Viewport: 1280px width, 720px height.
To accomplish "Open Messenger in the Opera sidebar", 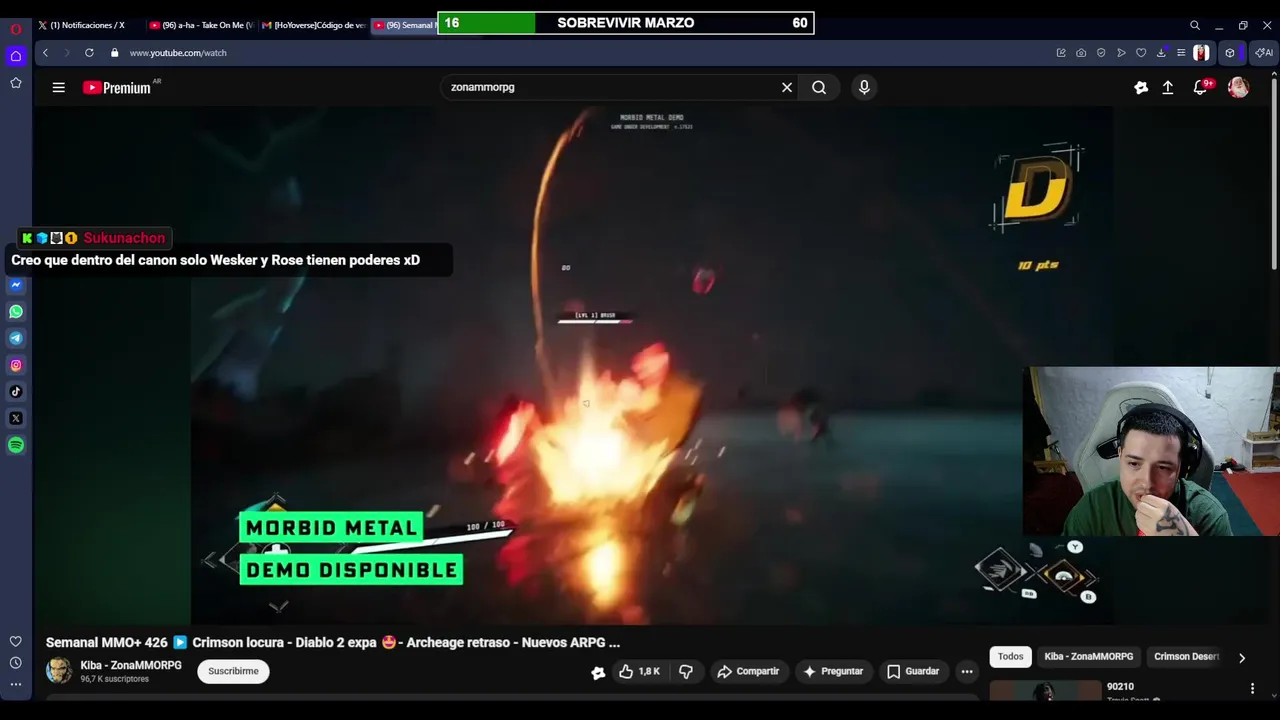I will point(16,285).
